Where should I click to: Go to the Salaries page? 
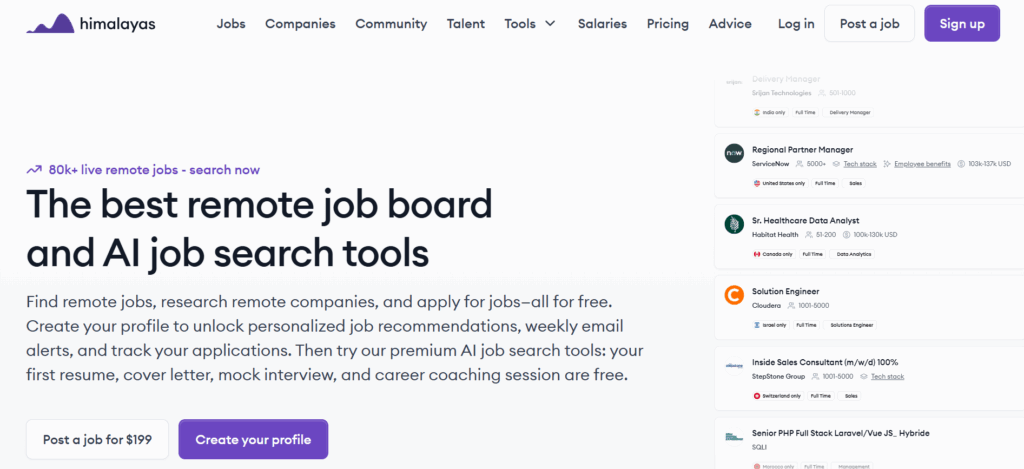[602, 24]
